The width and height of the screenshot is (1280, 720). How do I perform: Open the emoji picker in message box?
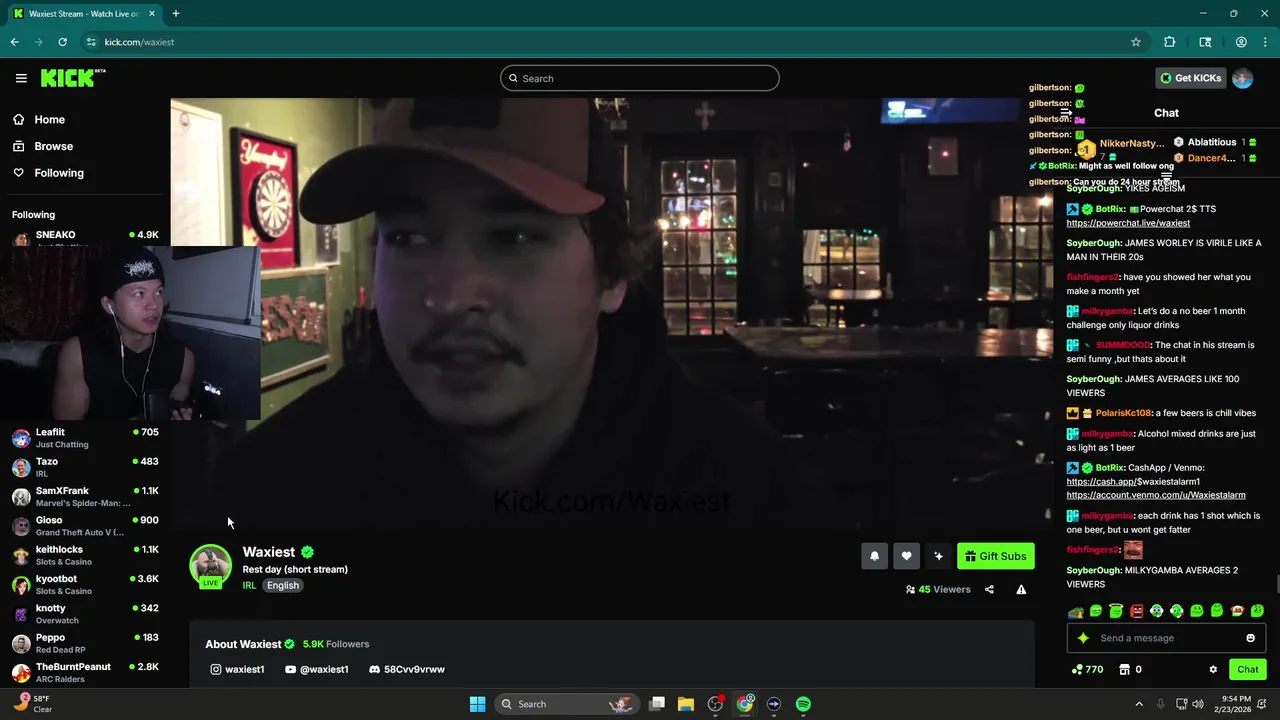pyautogui.click(x=1250, y=638)
